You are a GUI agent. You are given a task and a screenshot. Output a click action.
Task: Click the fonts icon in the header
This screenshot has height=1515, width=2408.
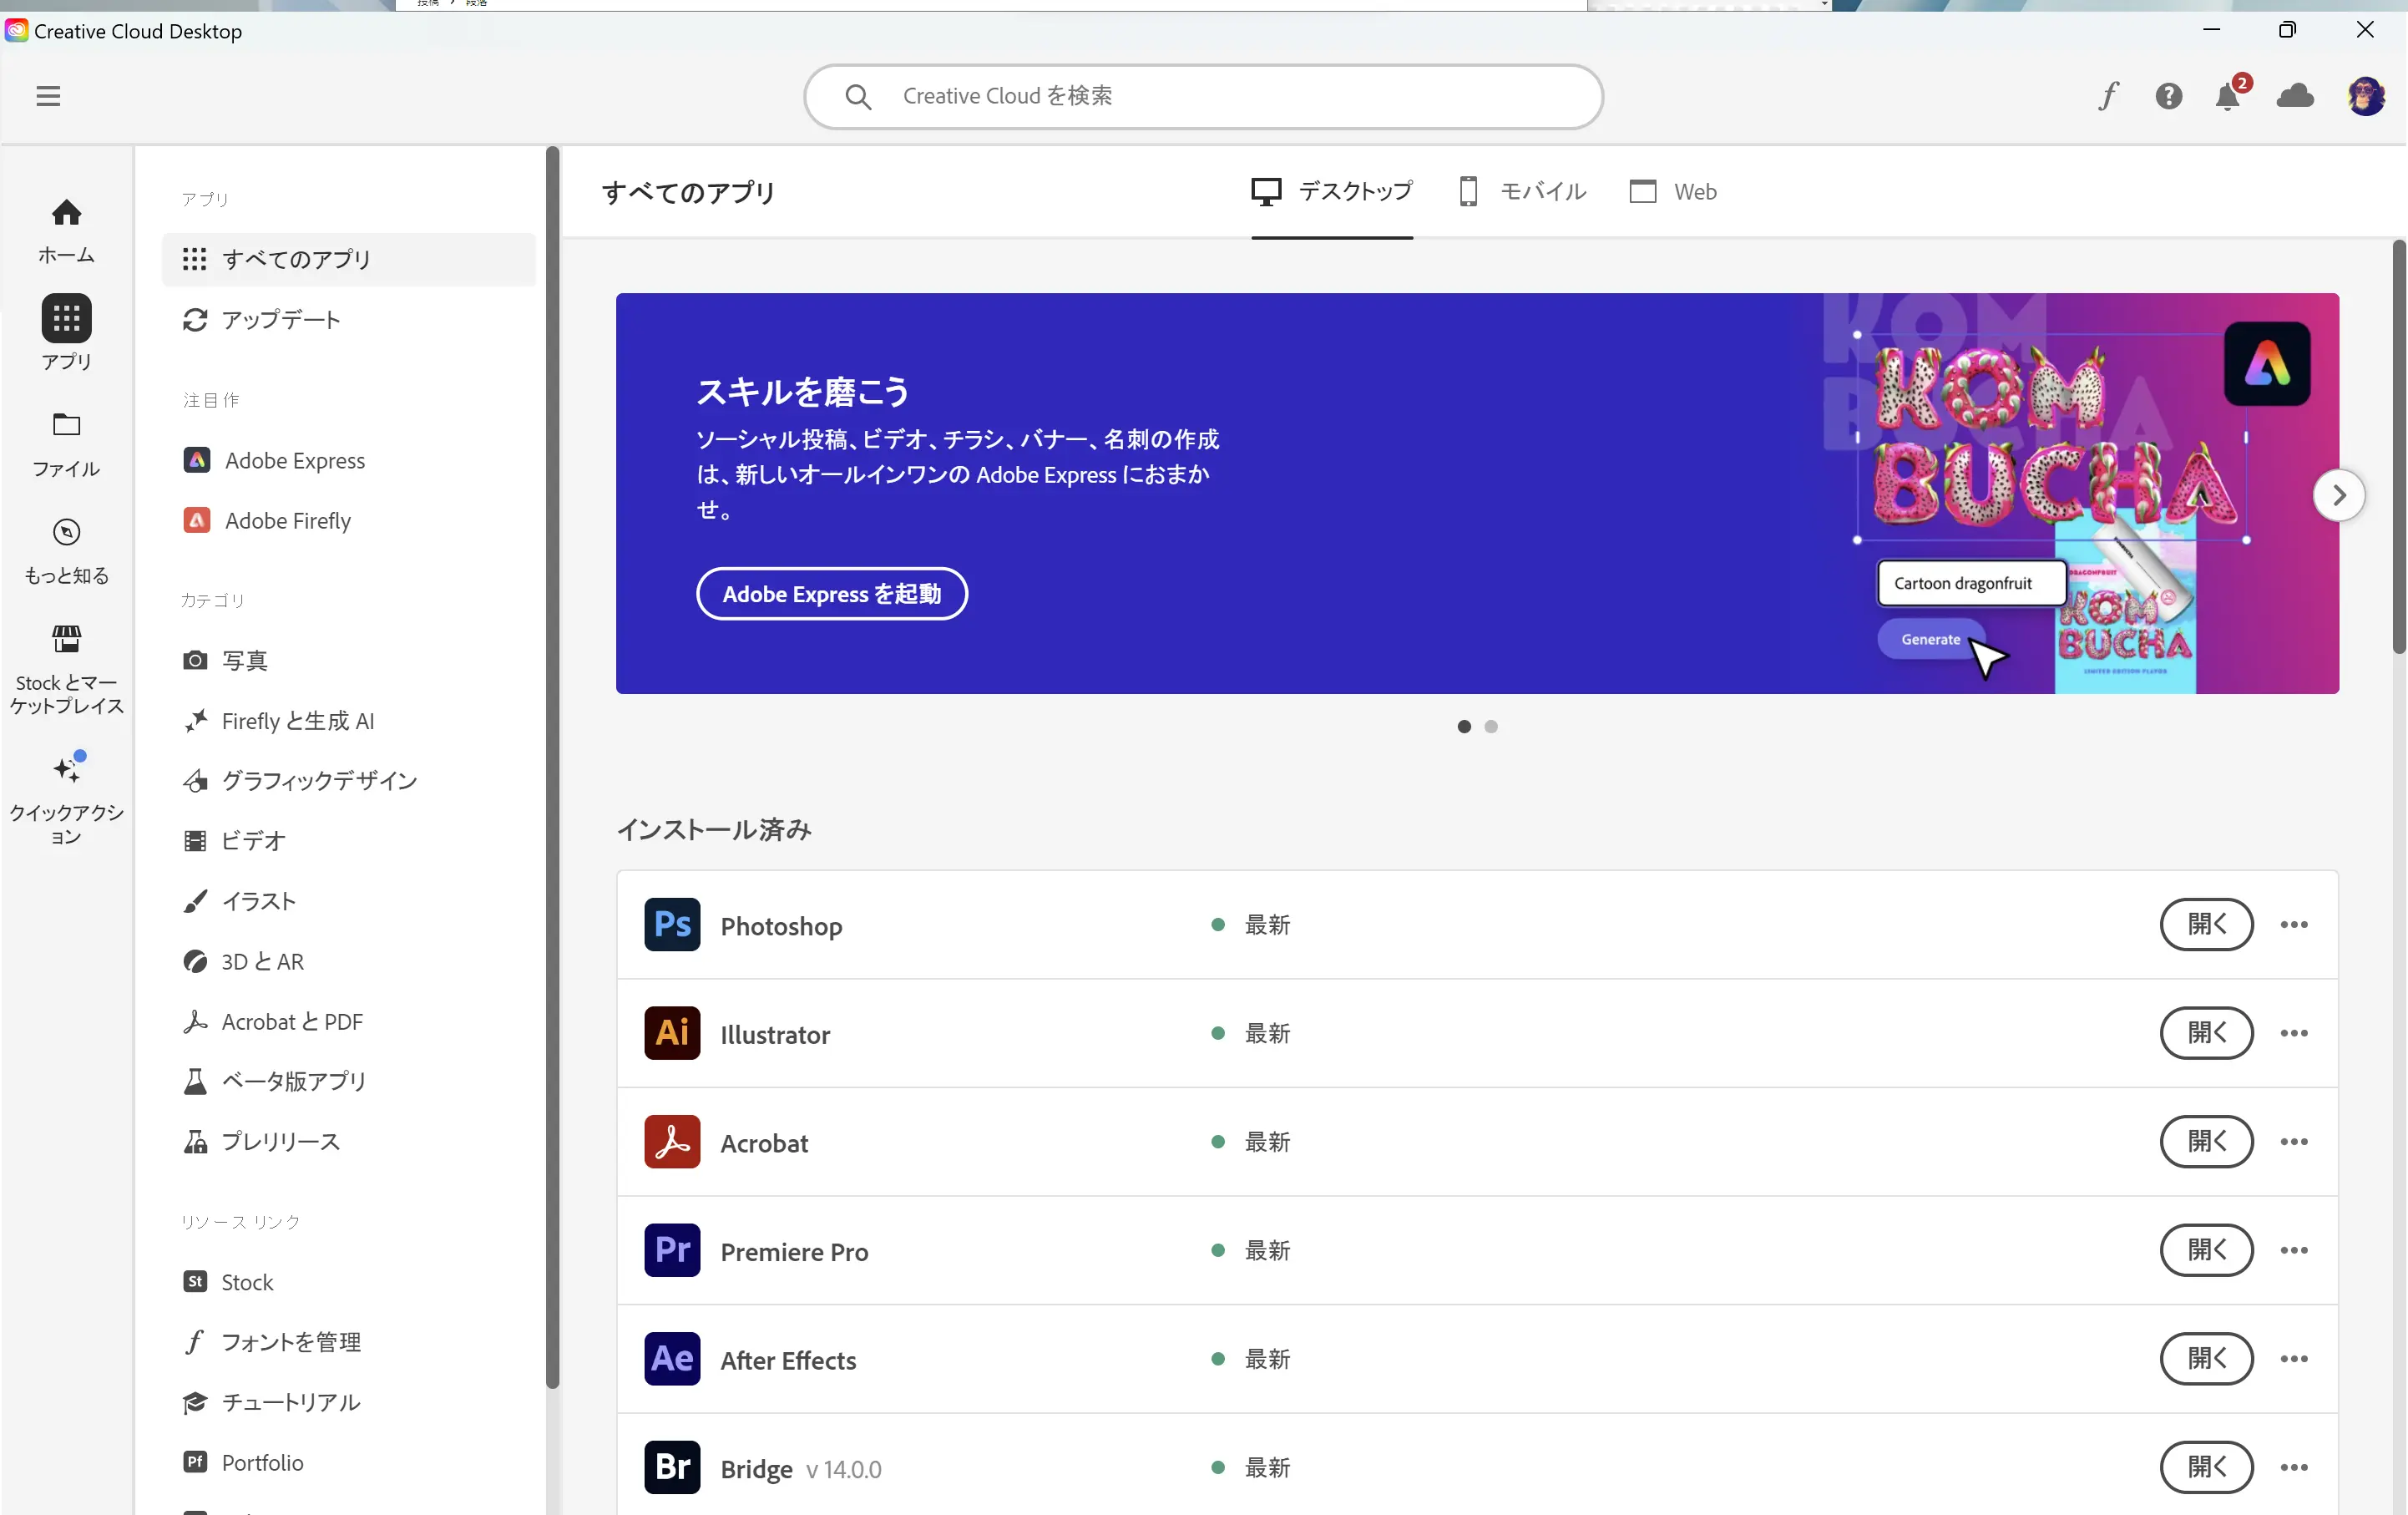[2109, 96]
